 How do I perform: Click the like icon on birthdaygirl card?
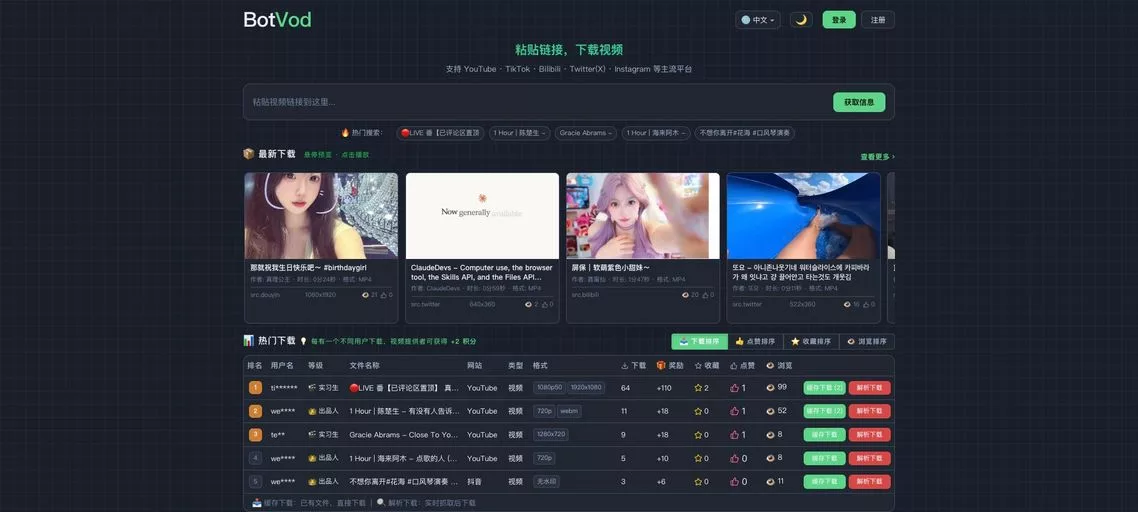383,295
